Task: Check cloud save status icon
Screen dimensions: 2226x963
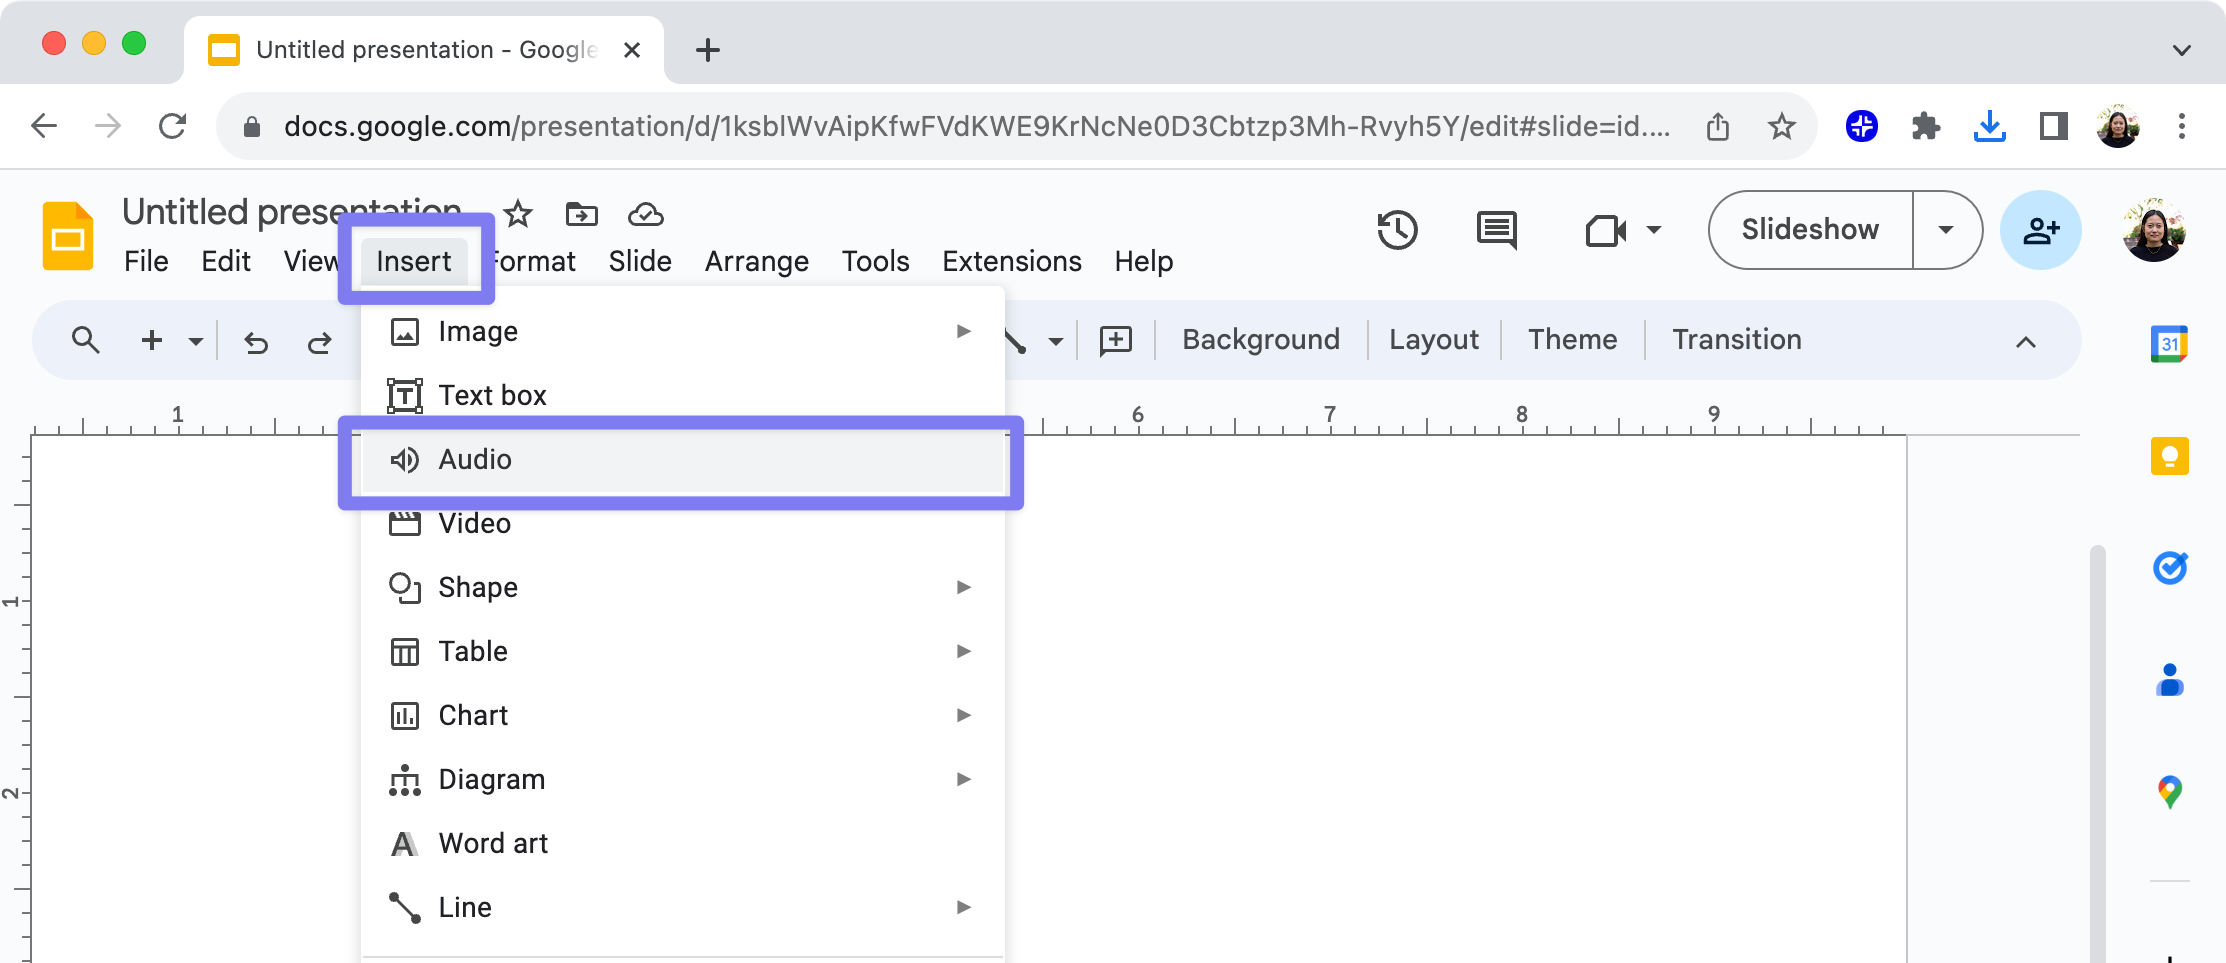Action: point(645,214)
